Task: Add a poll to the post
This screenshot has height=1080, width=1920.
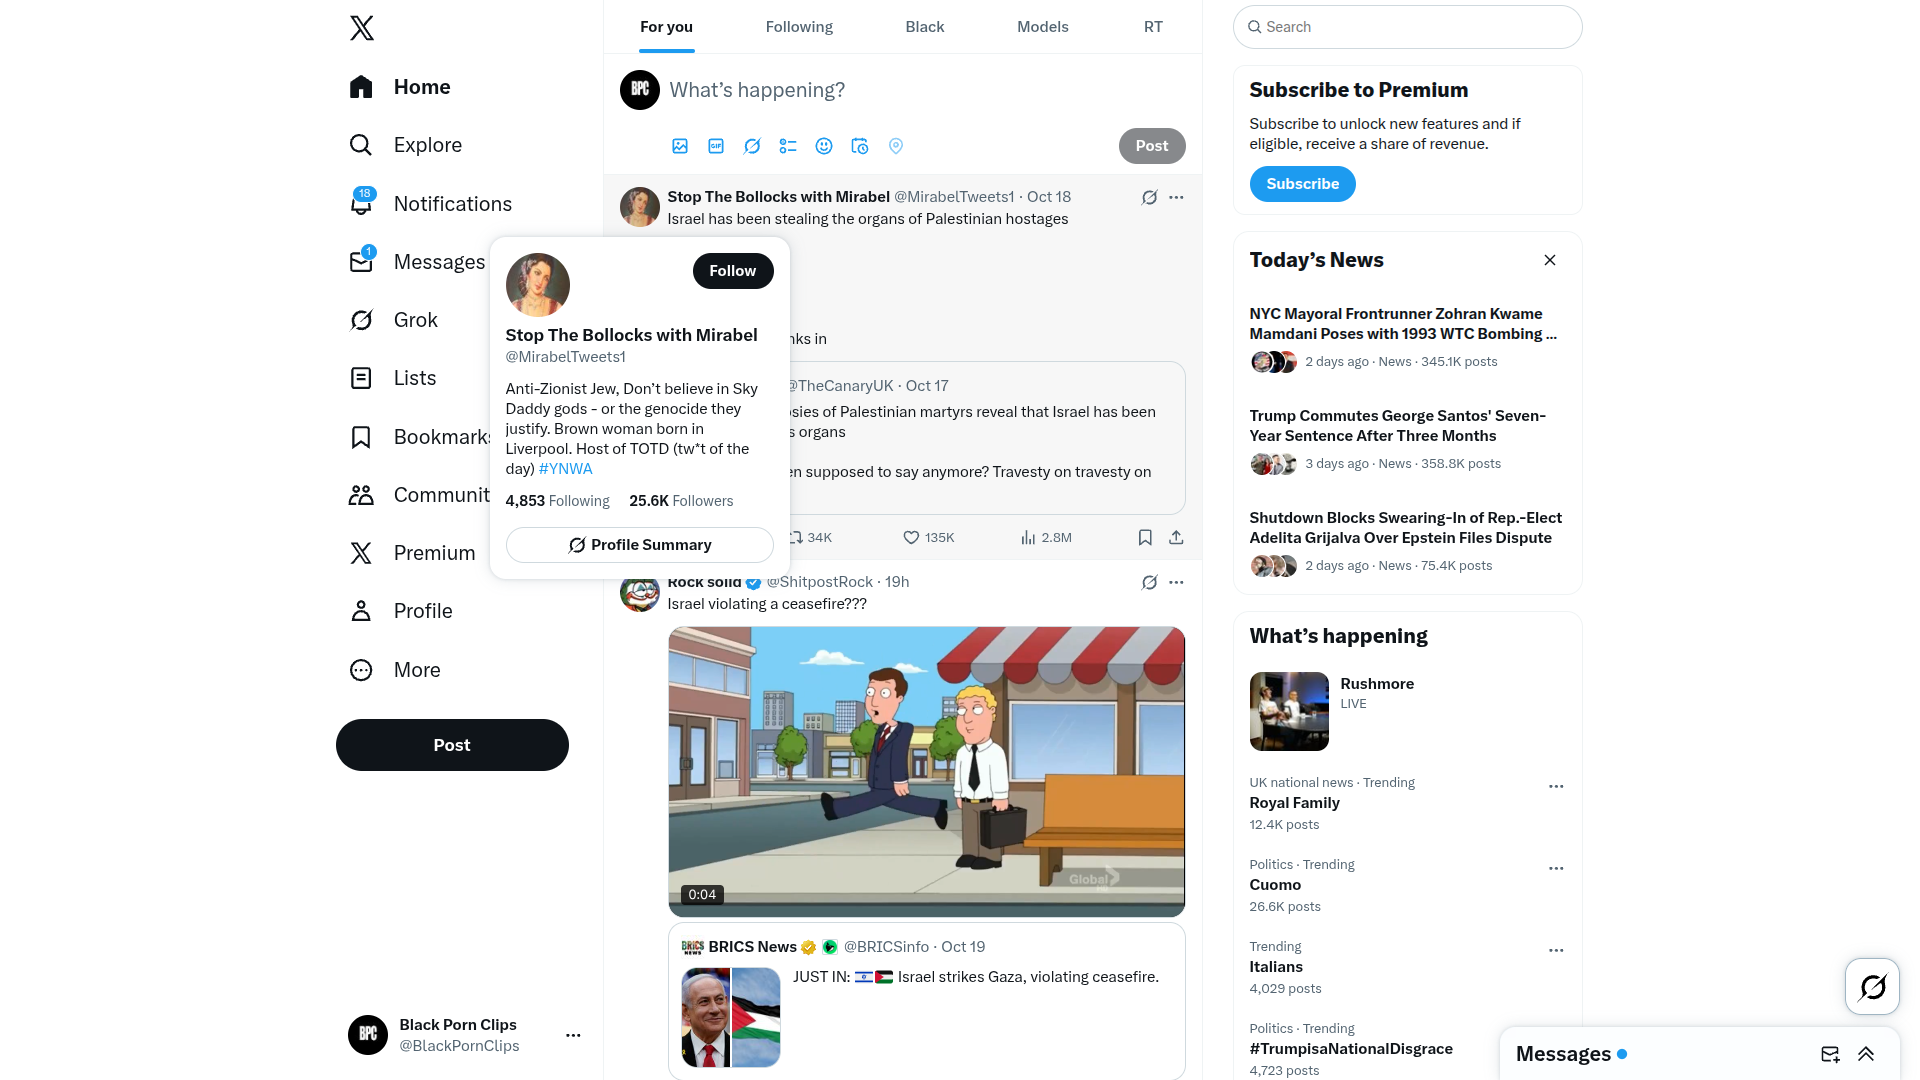Action: (788, 146)
